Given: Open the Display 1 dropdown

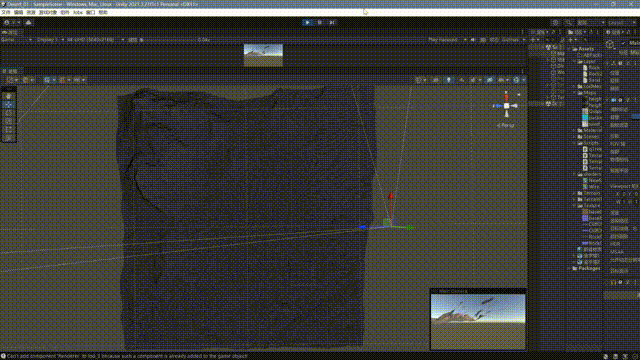Looking at the screenshot, I should [51, 40].
